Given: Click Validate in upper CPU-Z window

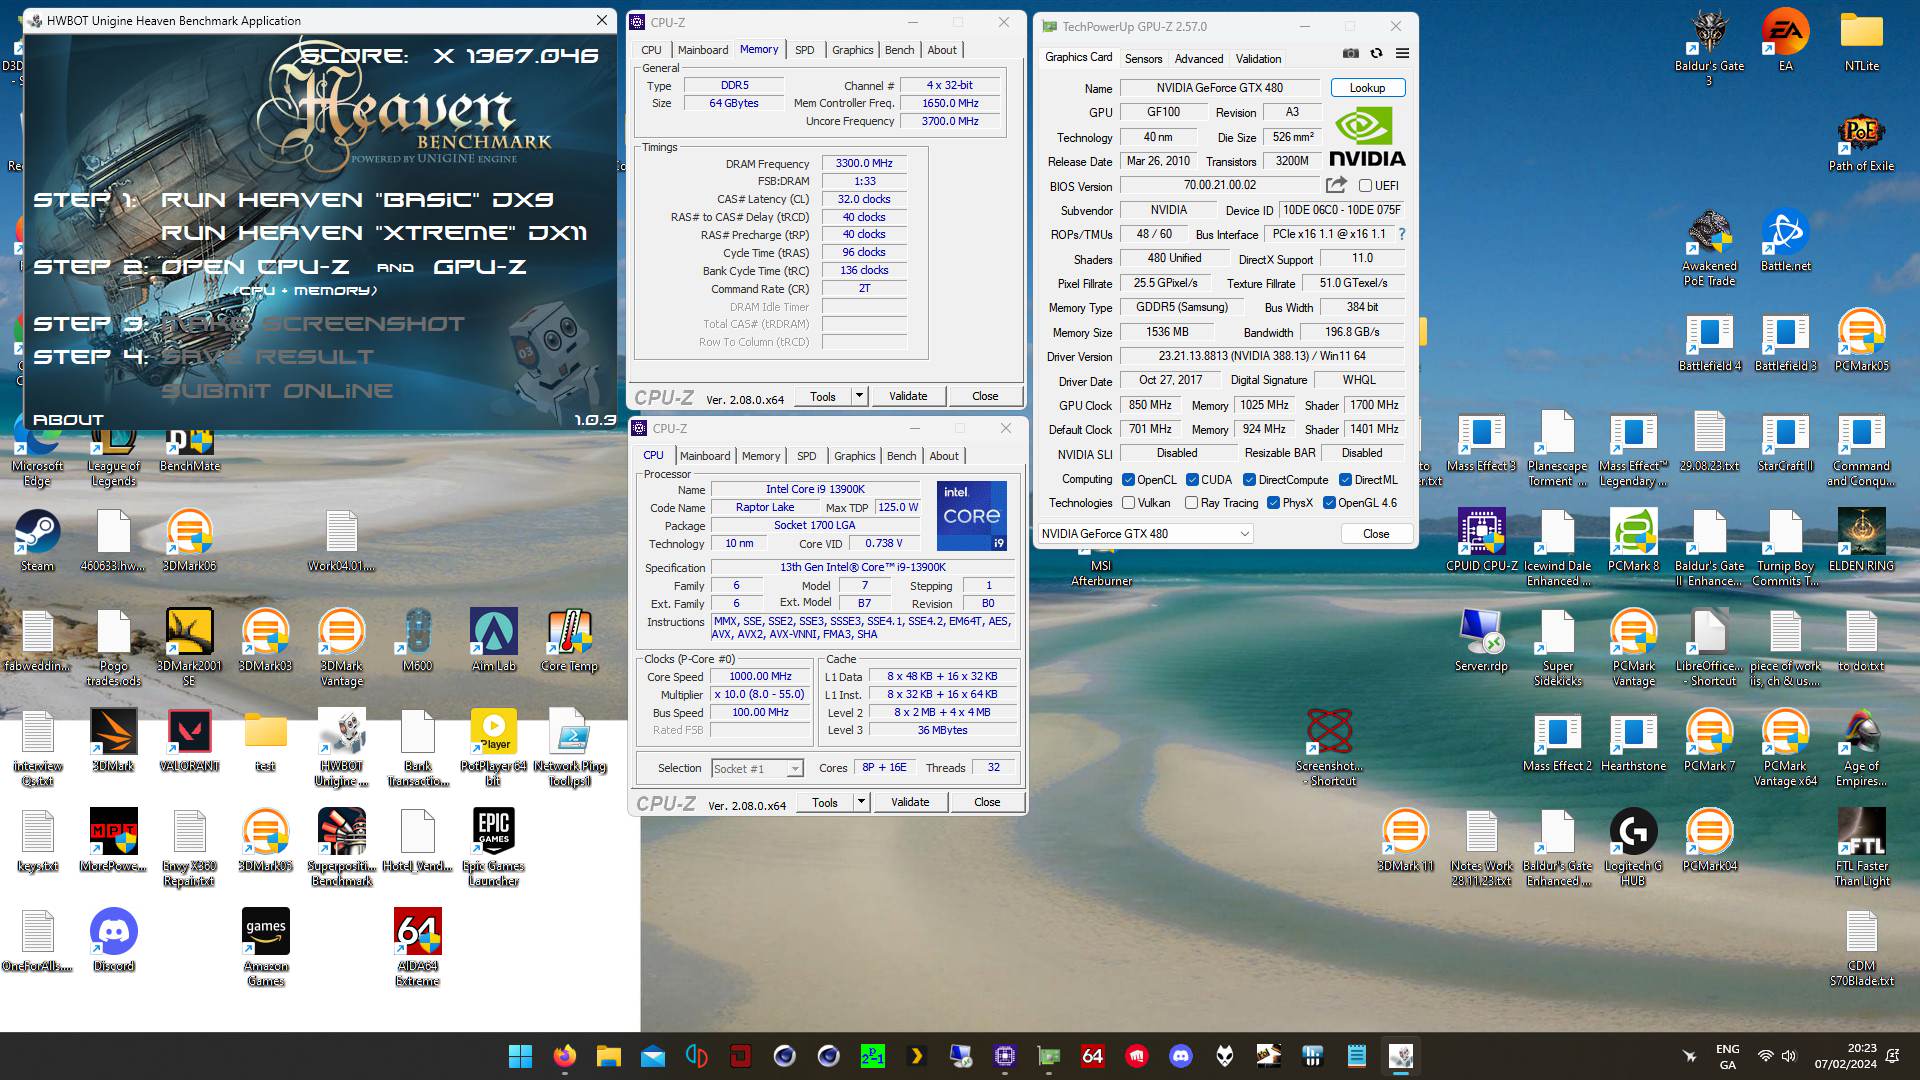Looking at the screenshot, I should click(908, 396).
